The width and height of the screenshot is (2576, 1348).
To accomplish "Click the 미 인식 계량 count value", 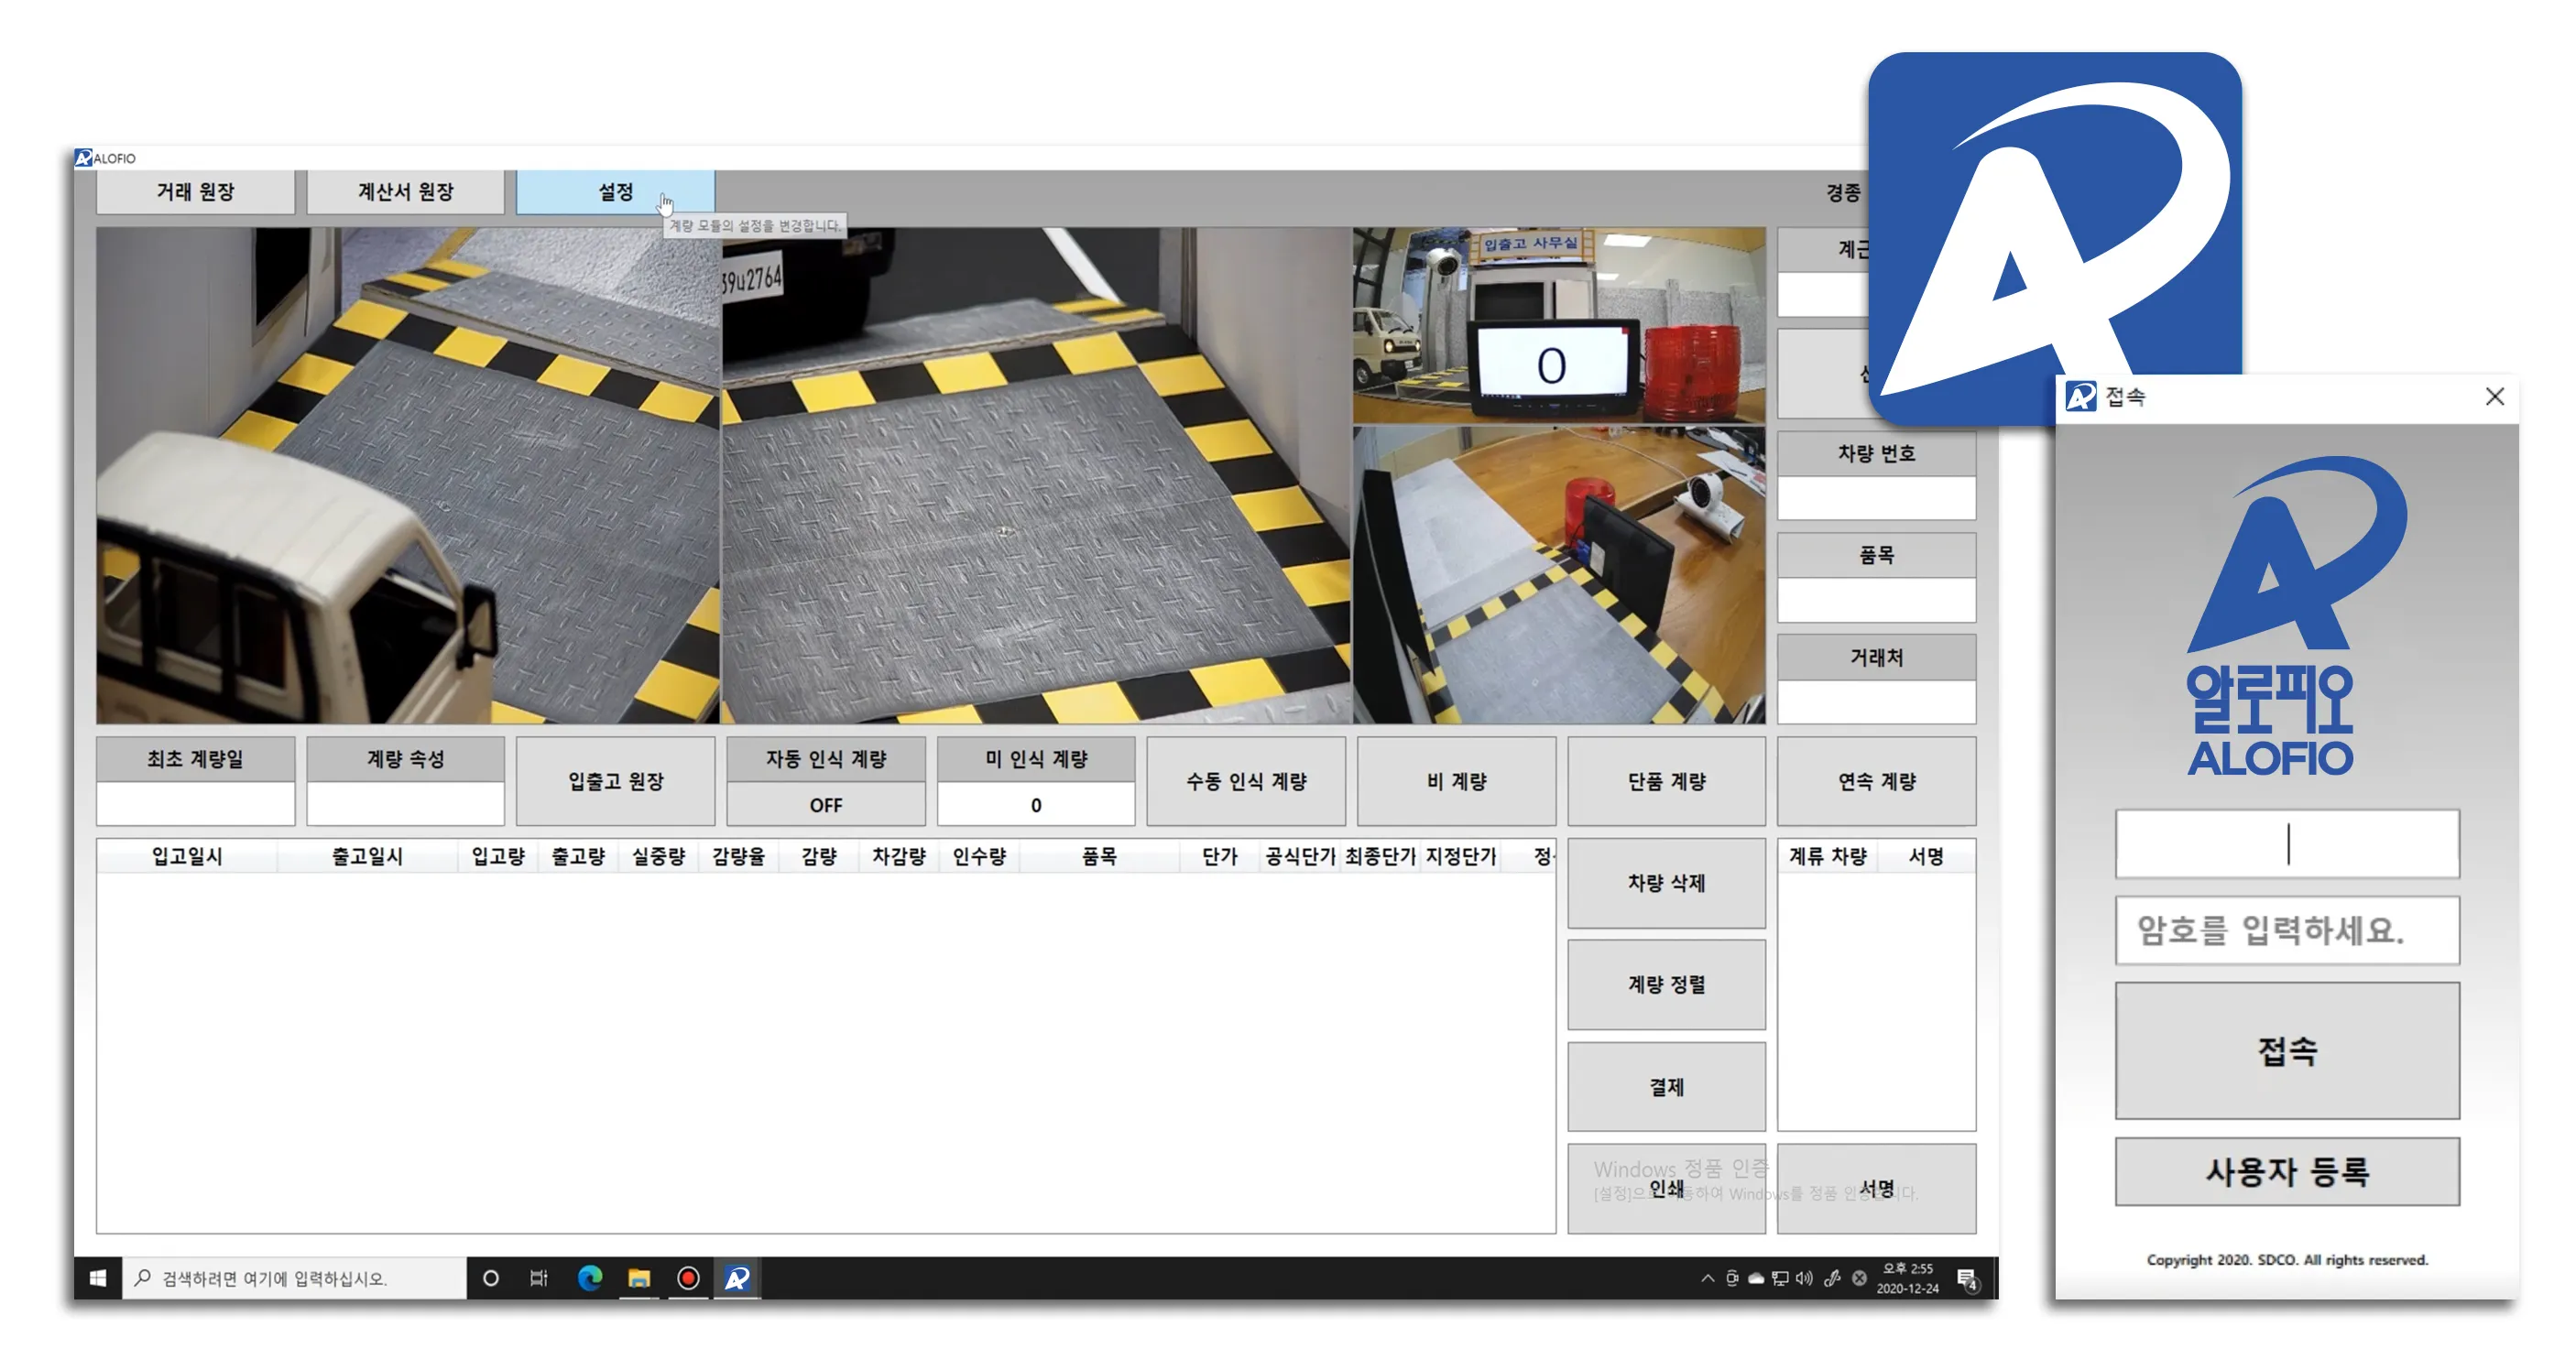I will [1036, 805].
